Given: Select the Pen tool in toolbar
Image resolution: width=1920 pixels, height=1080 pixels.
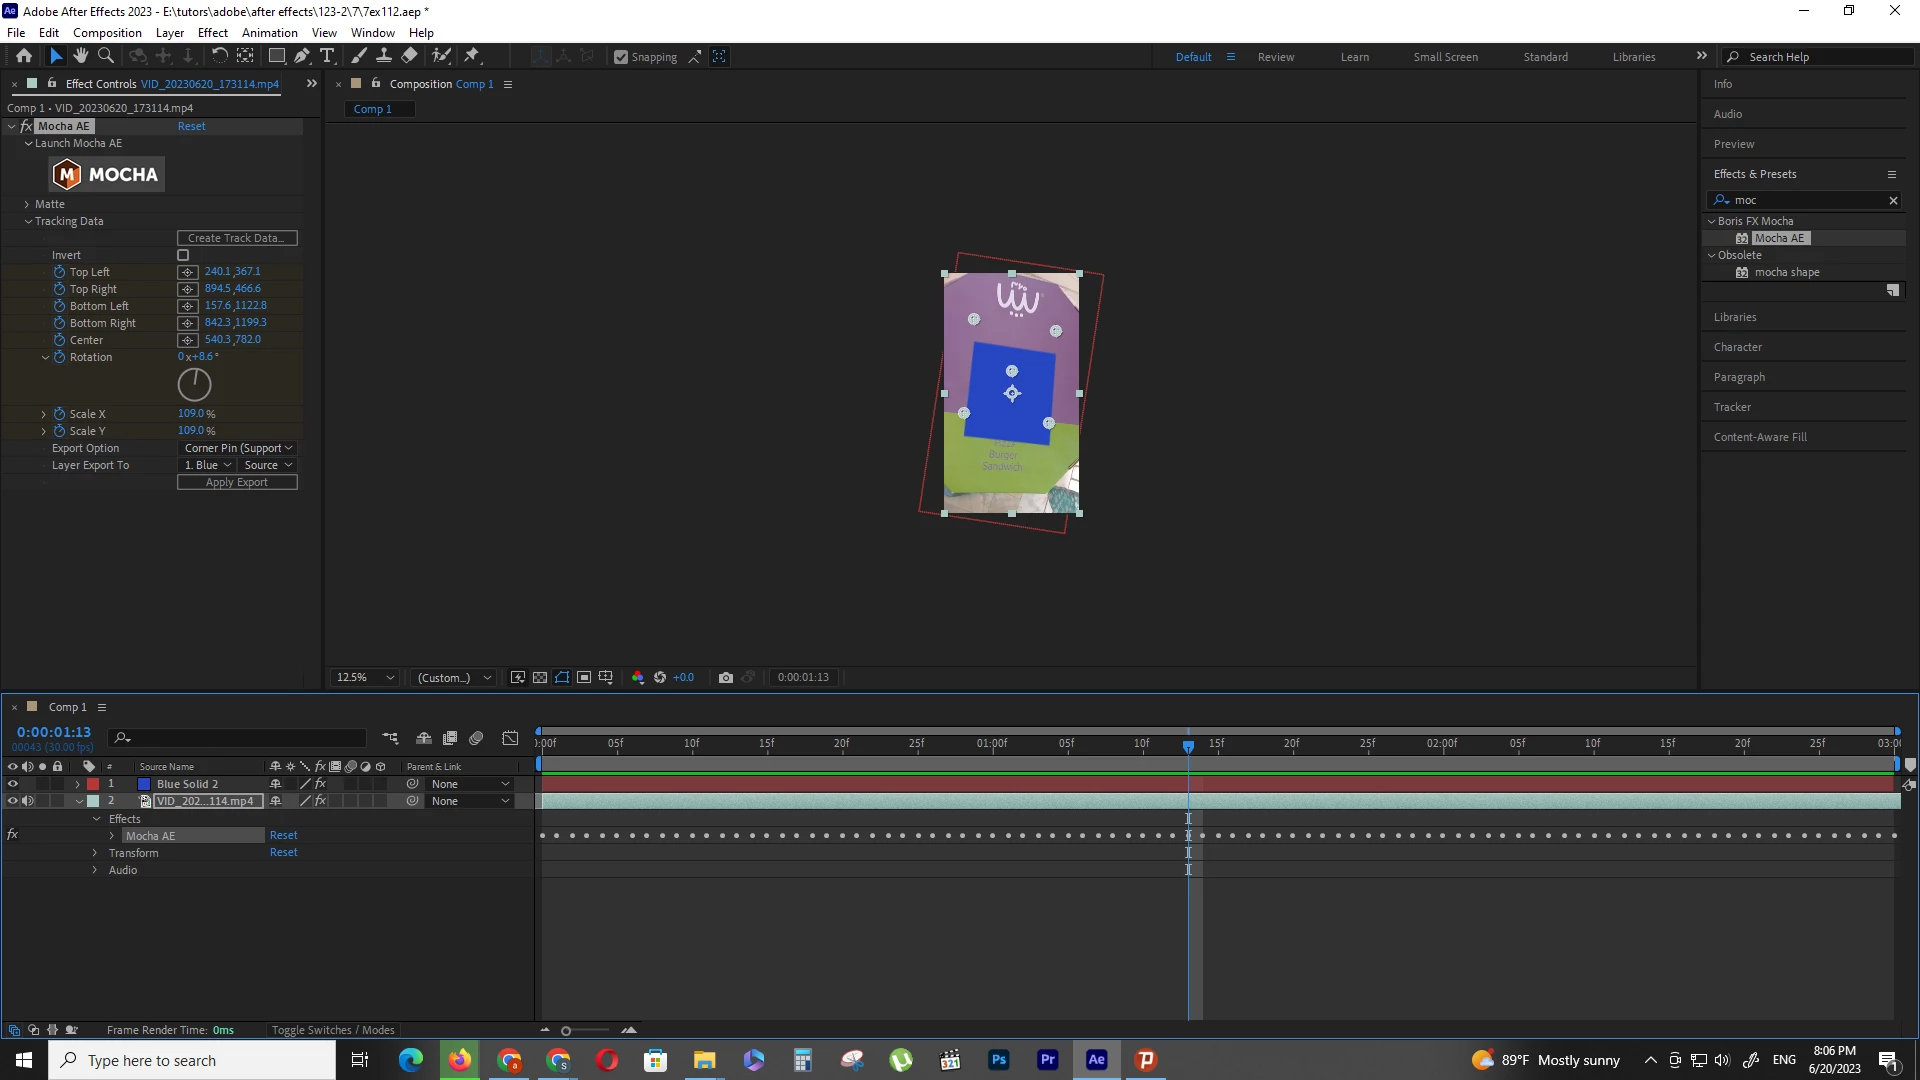Looking at the screenshot, I should pyautogui.click(x=302, y=56).
